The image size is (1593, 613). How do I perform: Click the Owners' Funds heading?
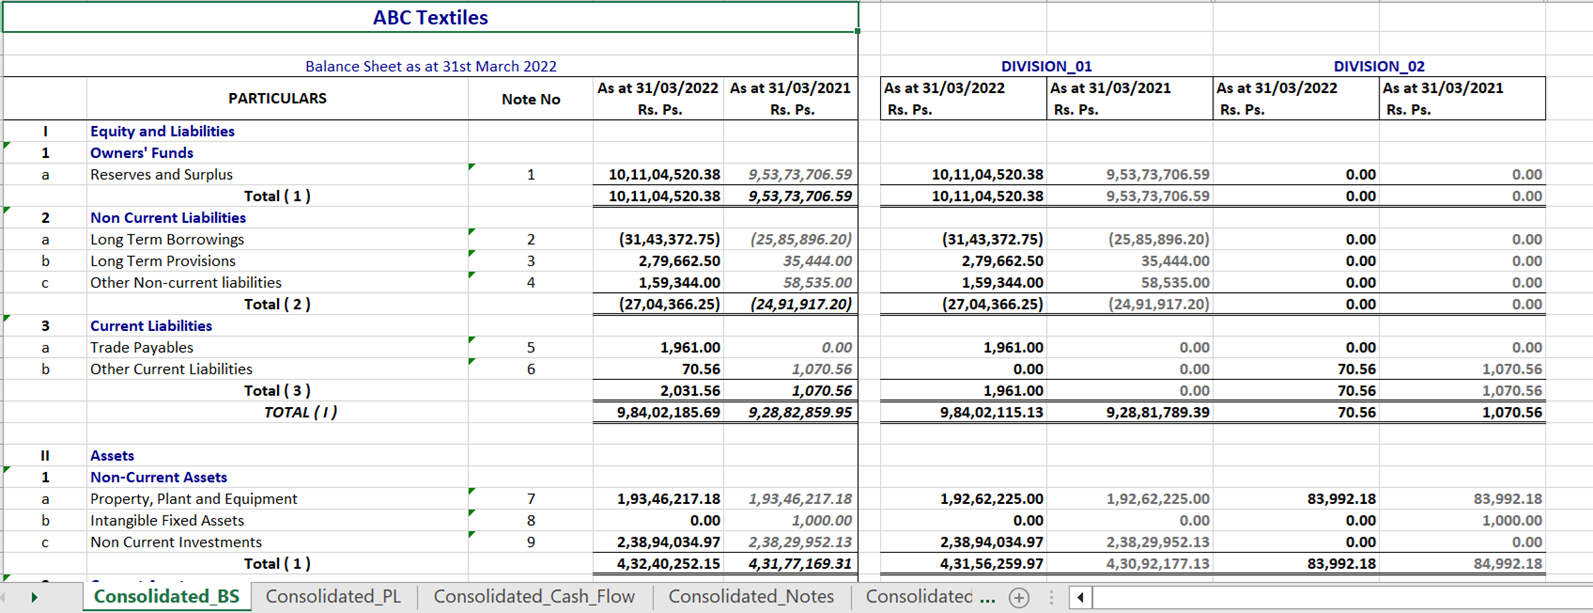pyautogui.click(x=141, y=153)
